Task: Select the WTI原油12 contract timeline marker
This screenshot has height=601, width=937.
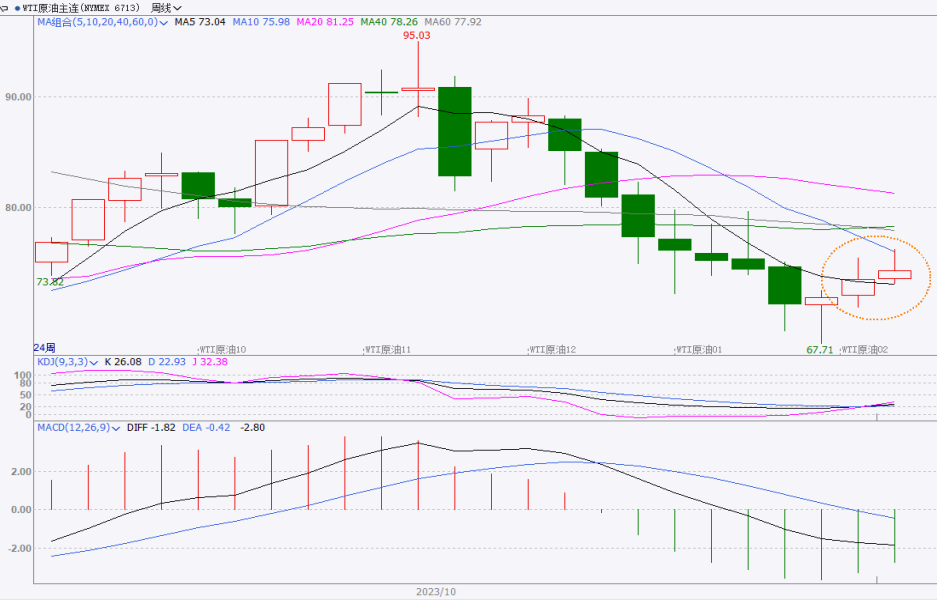Action: [551, 349]
